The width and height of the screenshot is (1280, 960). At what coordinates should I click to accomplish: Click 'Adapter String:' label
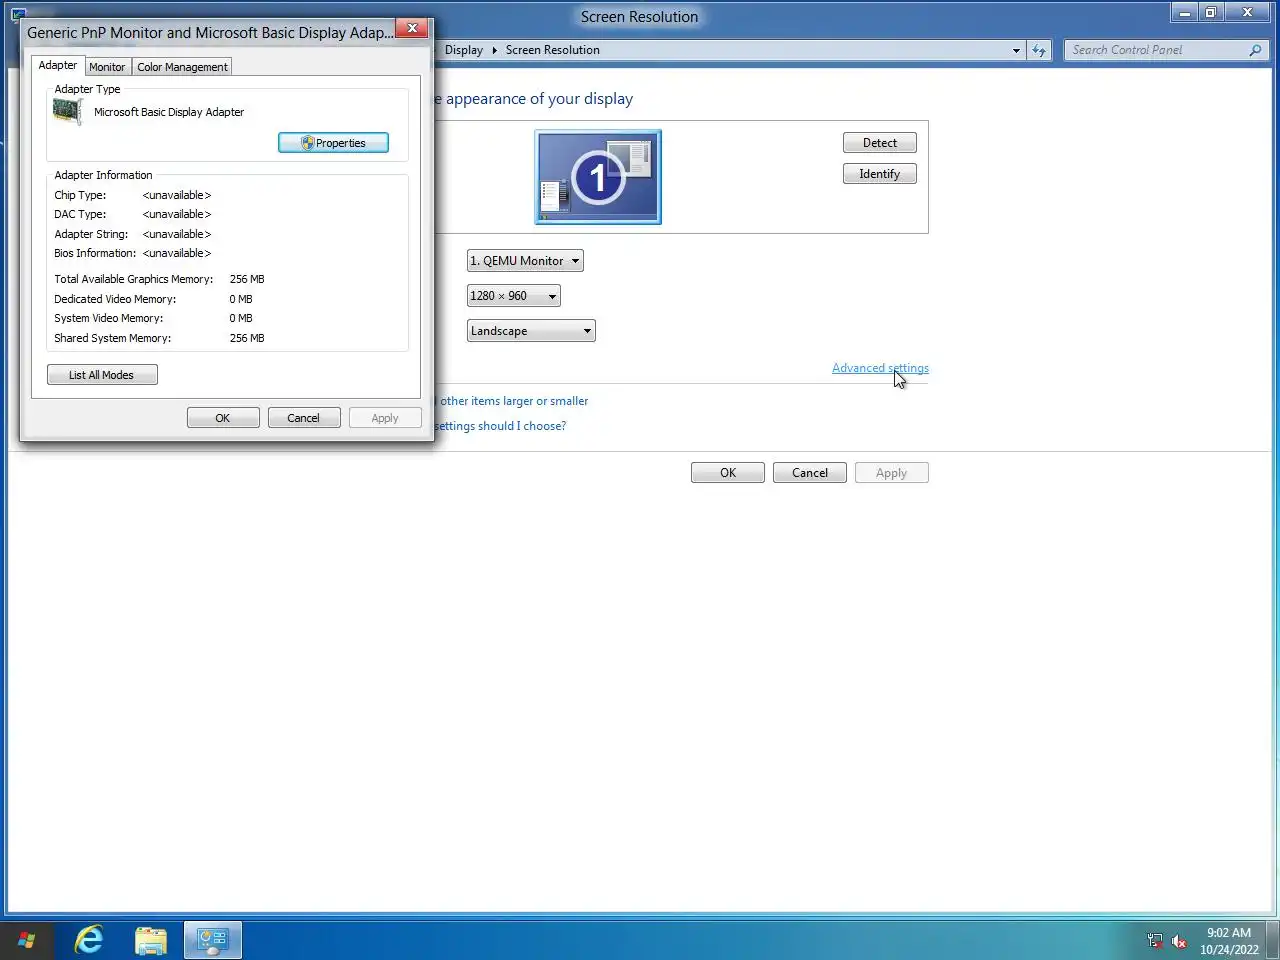point(91,234)
